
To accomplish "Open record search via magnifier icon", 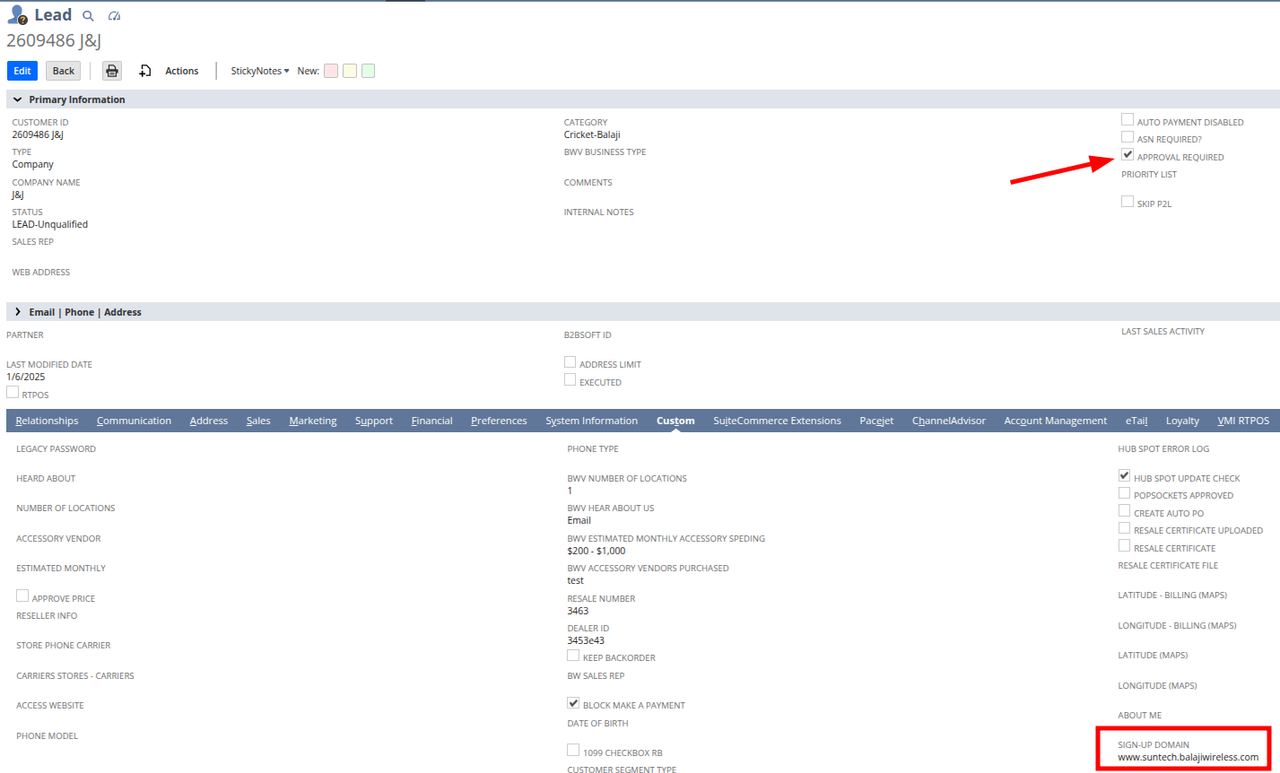I will 88,16.
